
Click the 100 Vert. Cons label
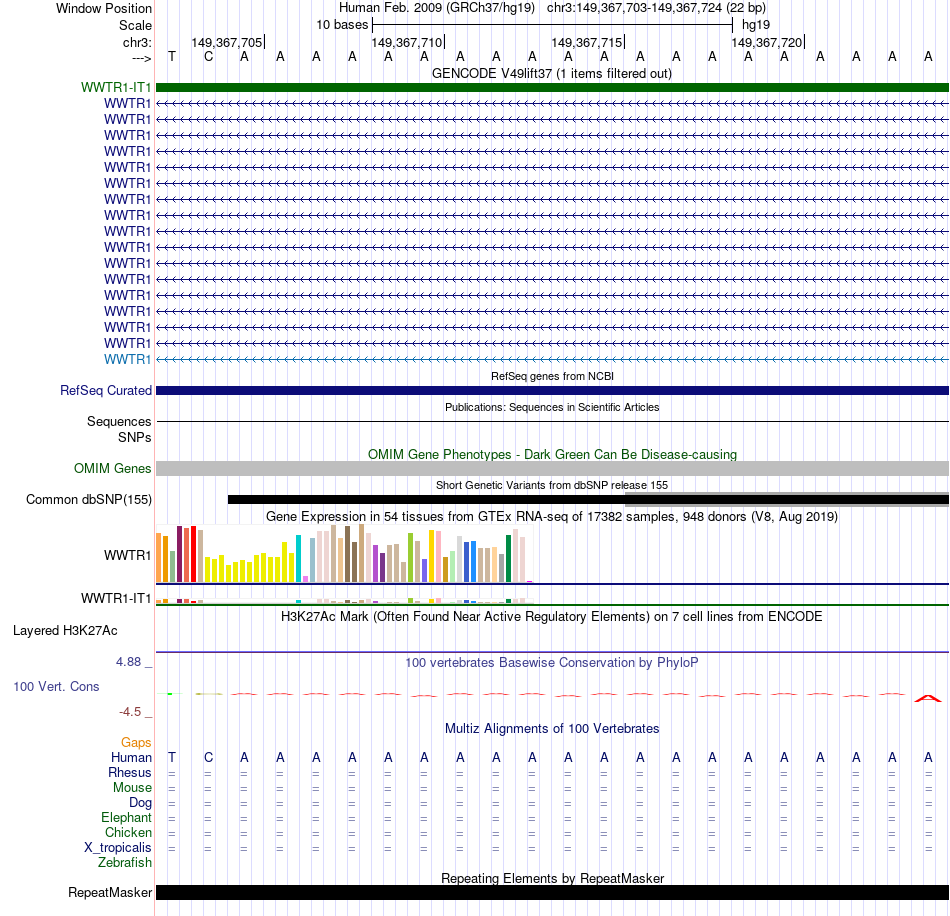click(56, 686)
